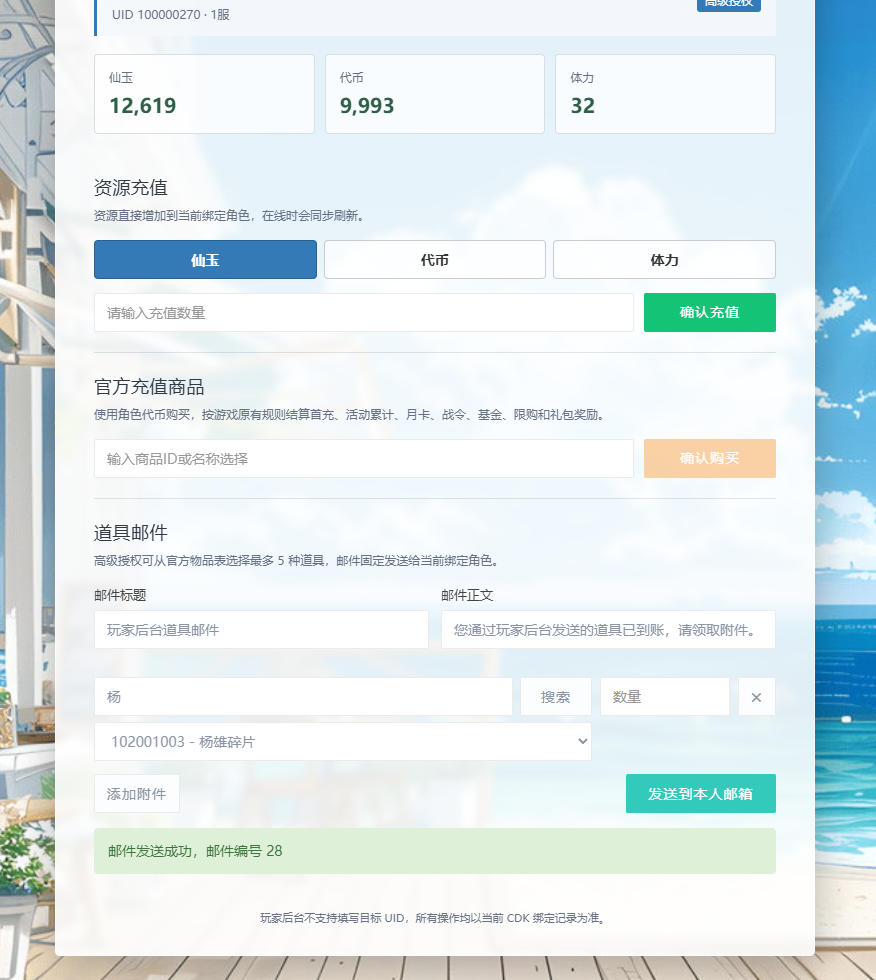Click the 代币 balance value 9,993

point(367,106)
